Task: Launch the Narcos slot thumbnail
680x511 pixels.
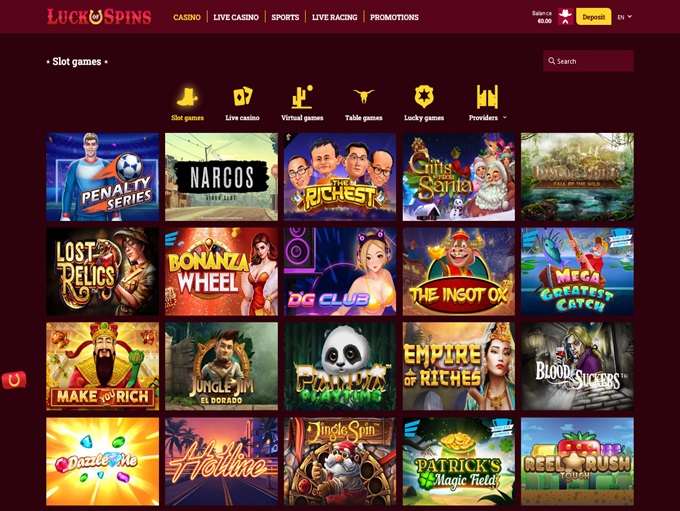Action: (221, 177)
